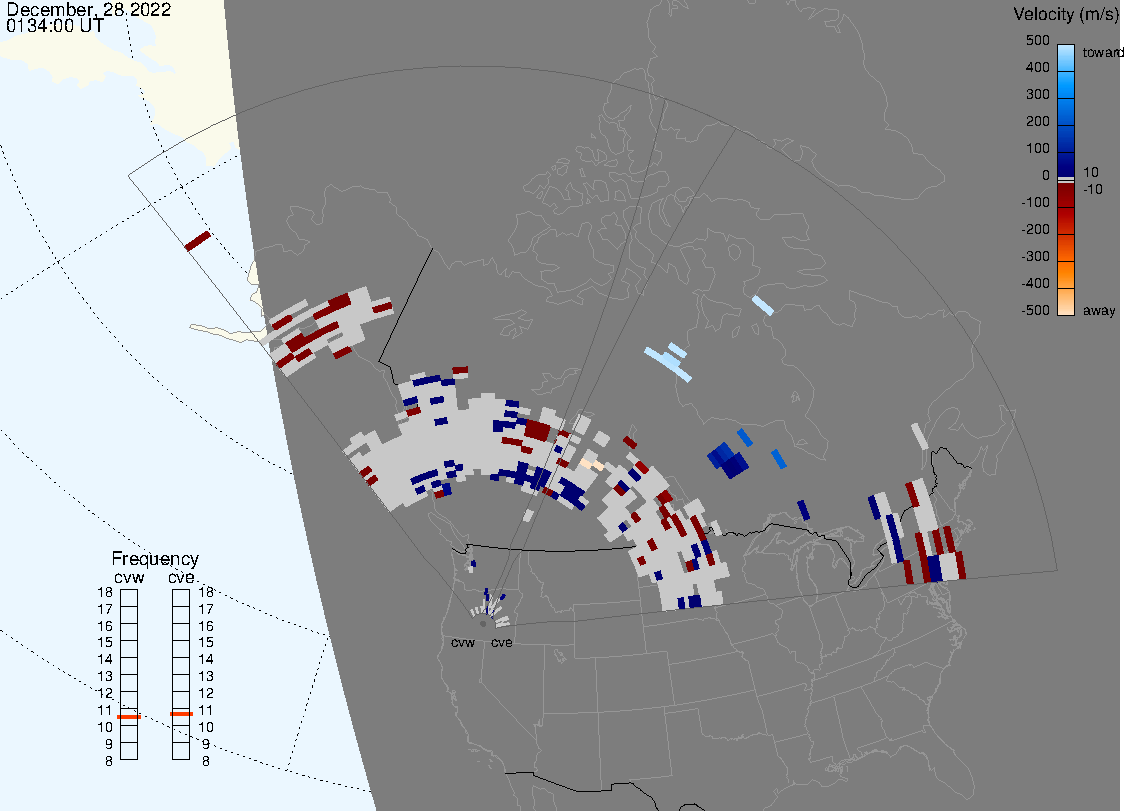The height and width of the screenshot is (811, 1124).
Task: Click the 'away' legend label
Action: tap(1099, 310)
